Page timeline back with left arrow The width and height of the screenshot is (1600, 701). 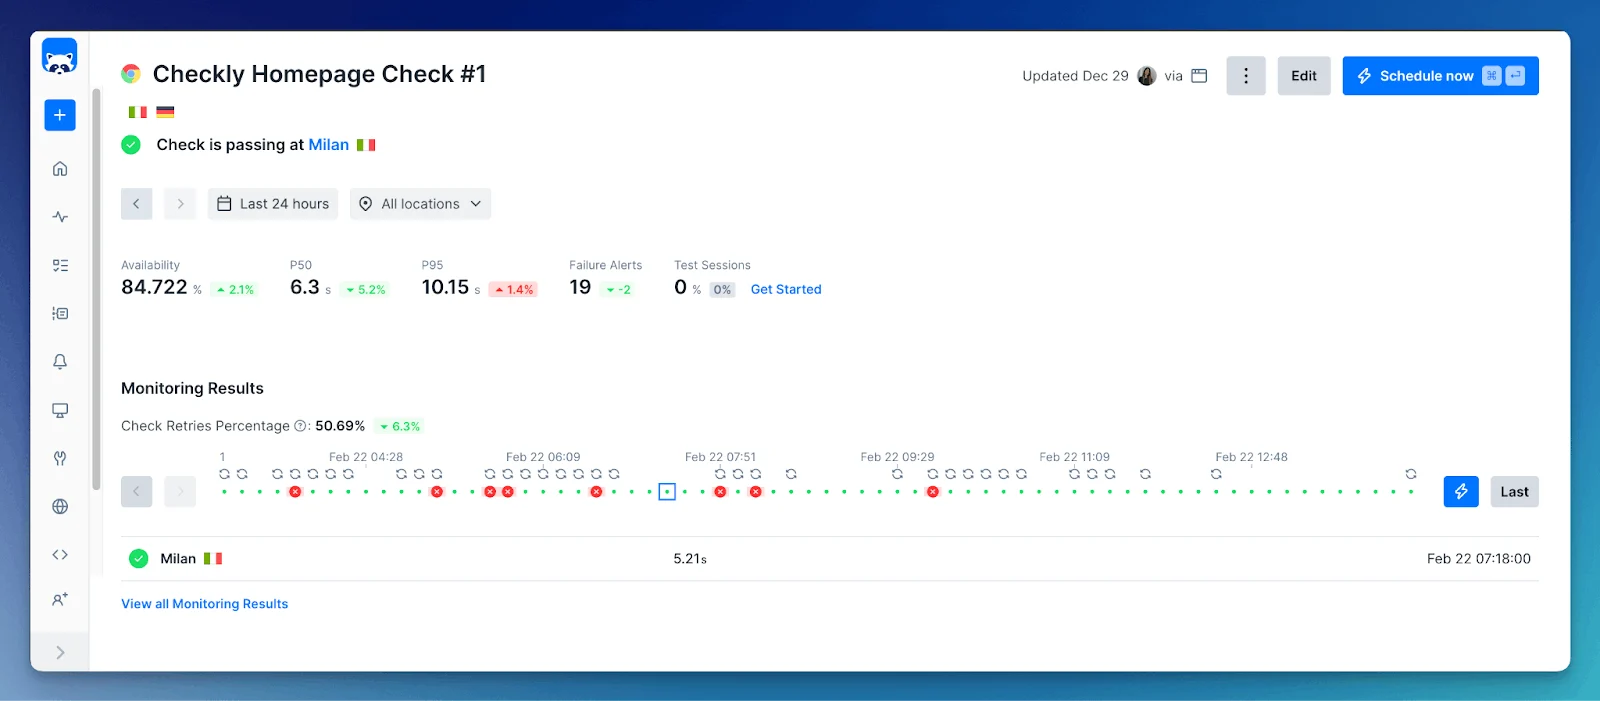pos(137,491)
